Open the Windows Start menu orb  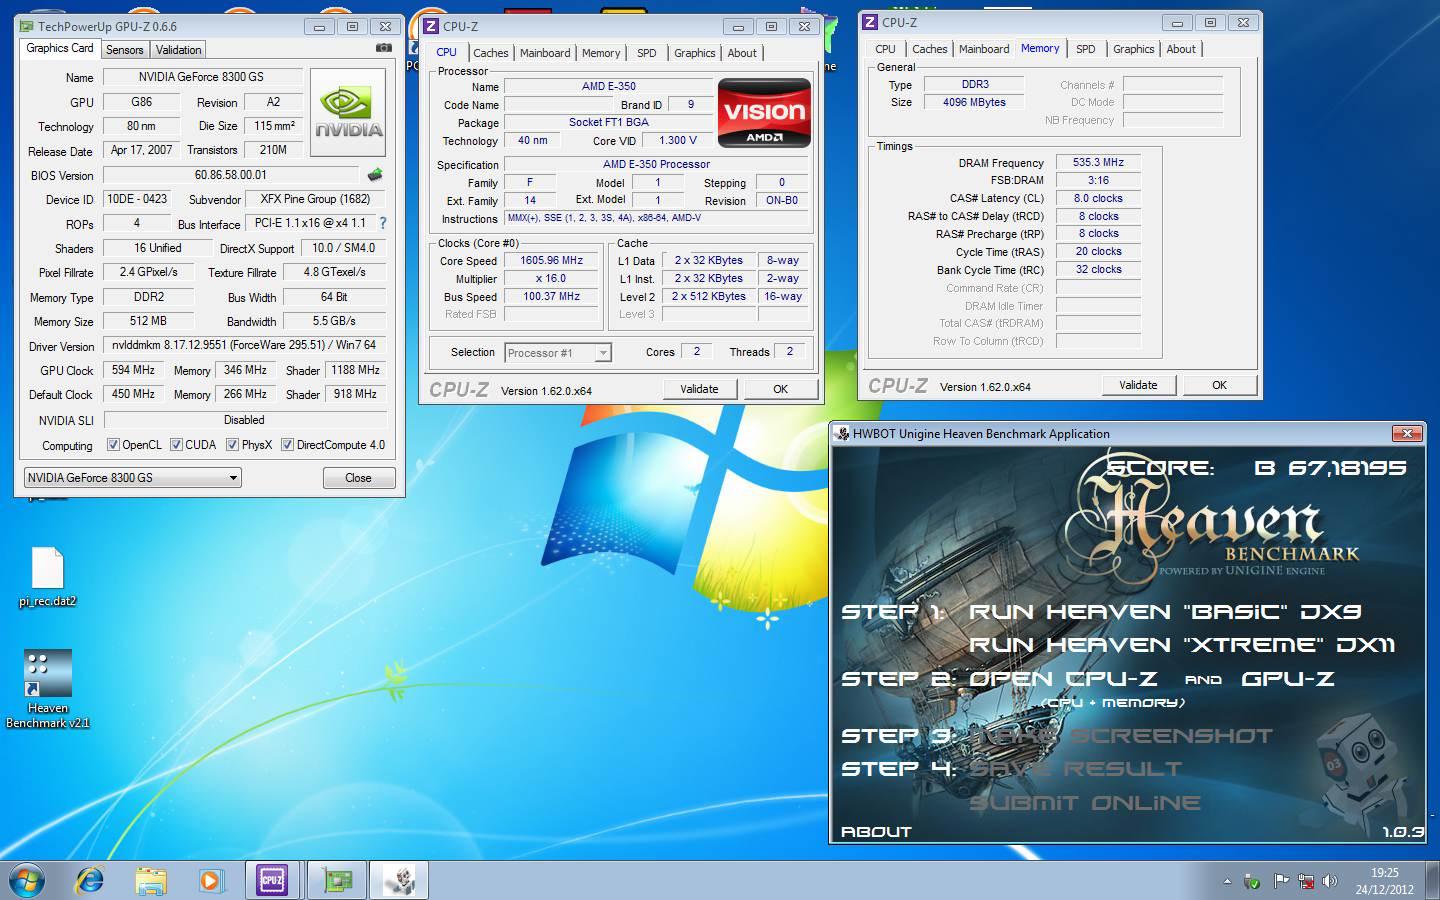pos(27,880)
